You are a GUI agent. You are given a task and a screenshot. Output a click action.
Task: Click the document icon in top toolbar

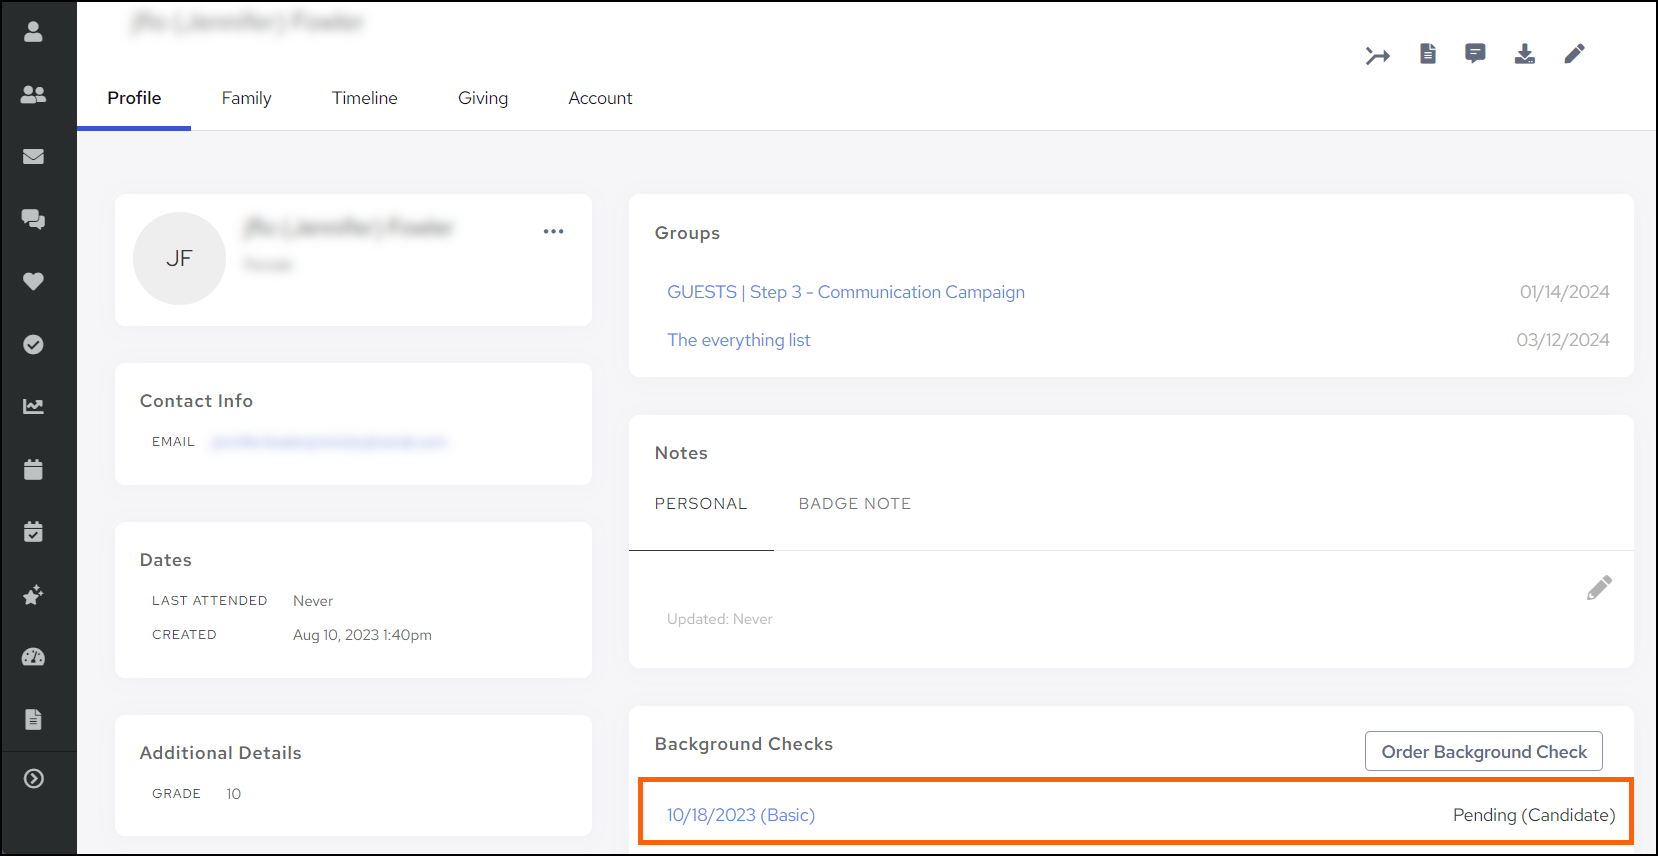[1428, 54]
